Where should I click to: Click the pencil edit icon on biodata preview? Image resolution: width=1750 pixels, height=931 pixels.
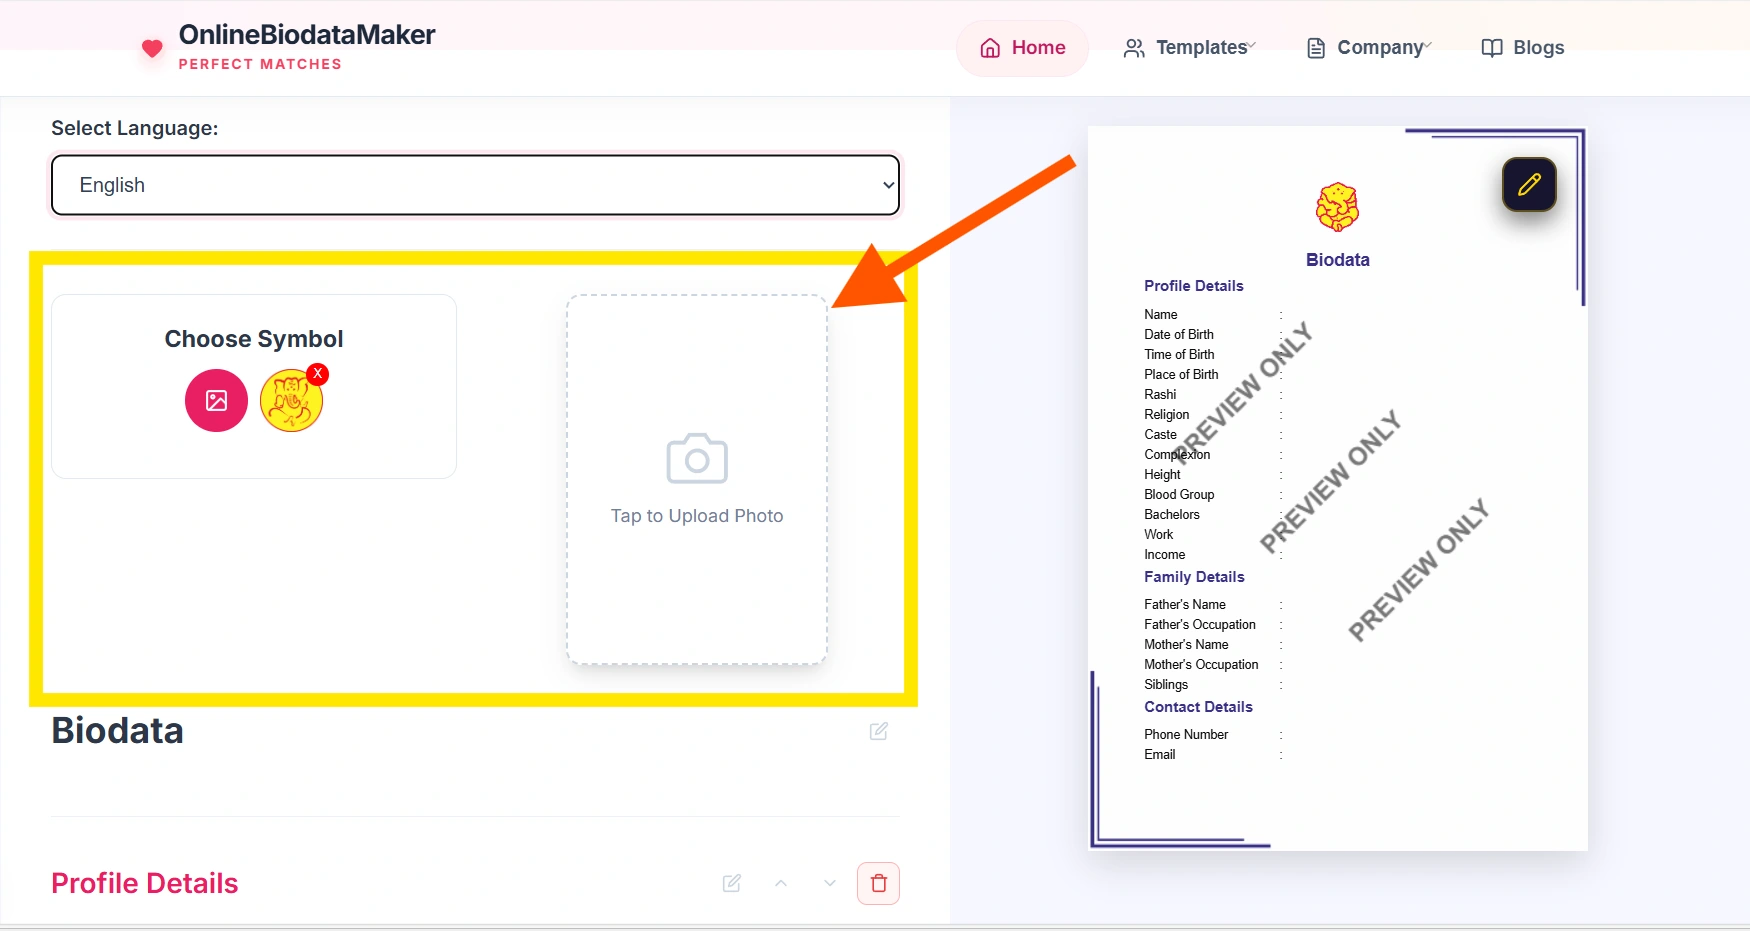point(1529,185)
